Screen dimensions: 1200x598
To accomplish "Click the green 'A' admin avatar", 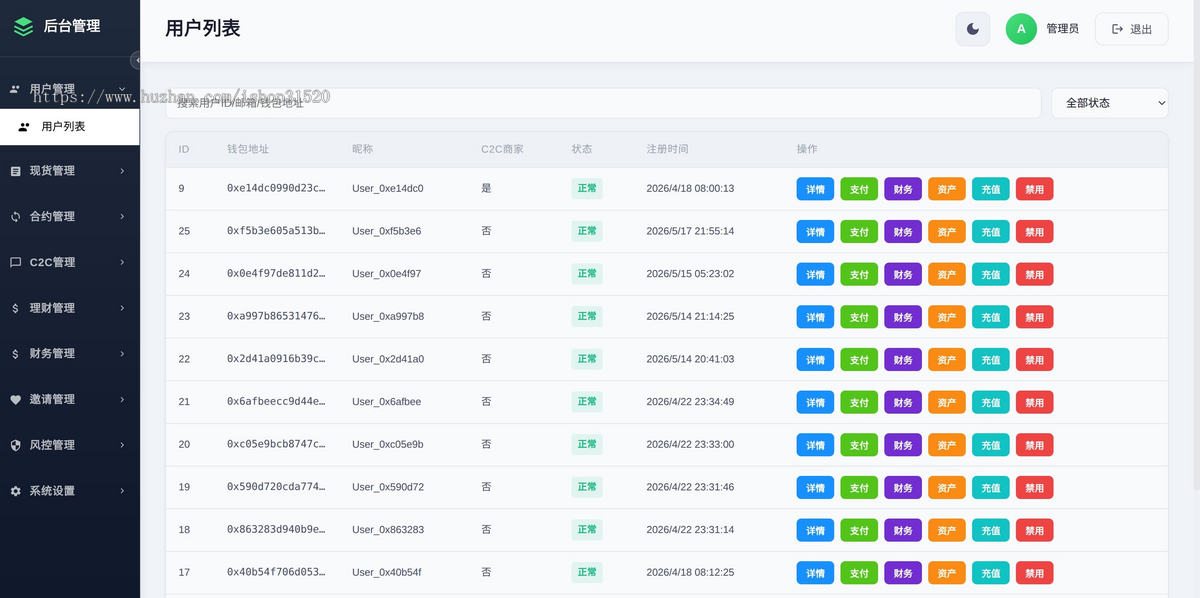I will (x=1021, y=29).
